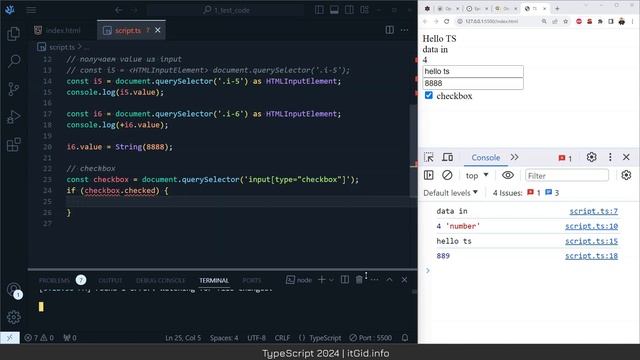Click the input field containing 8888
640x360 pixels.
coord(473,83)
